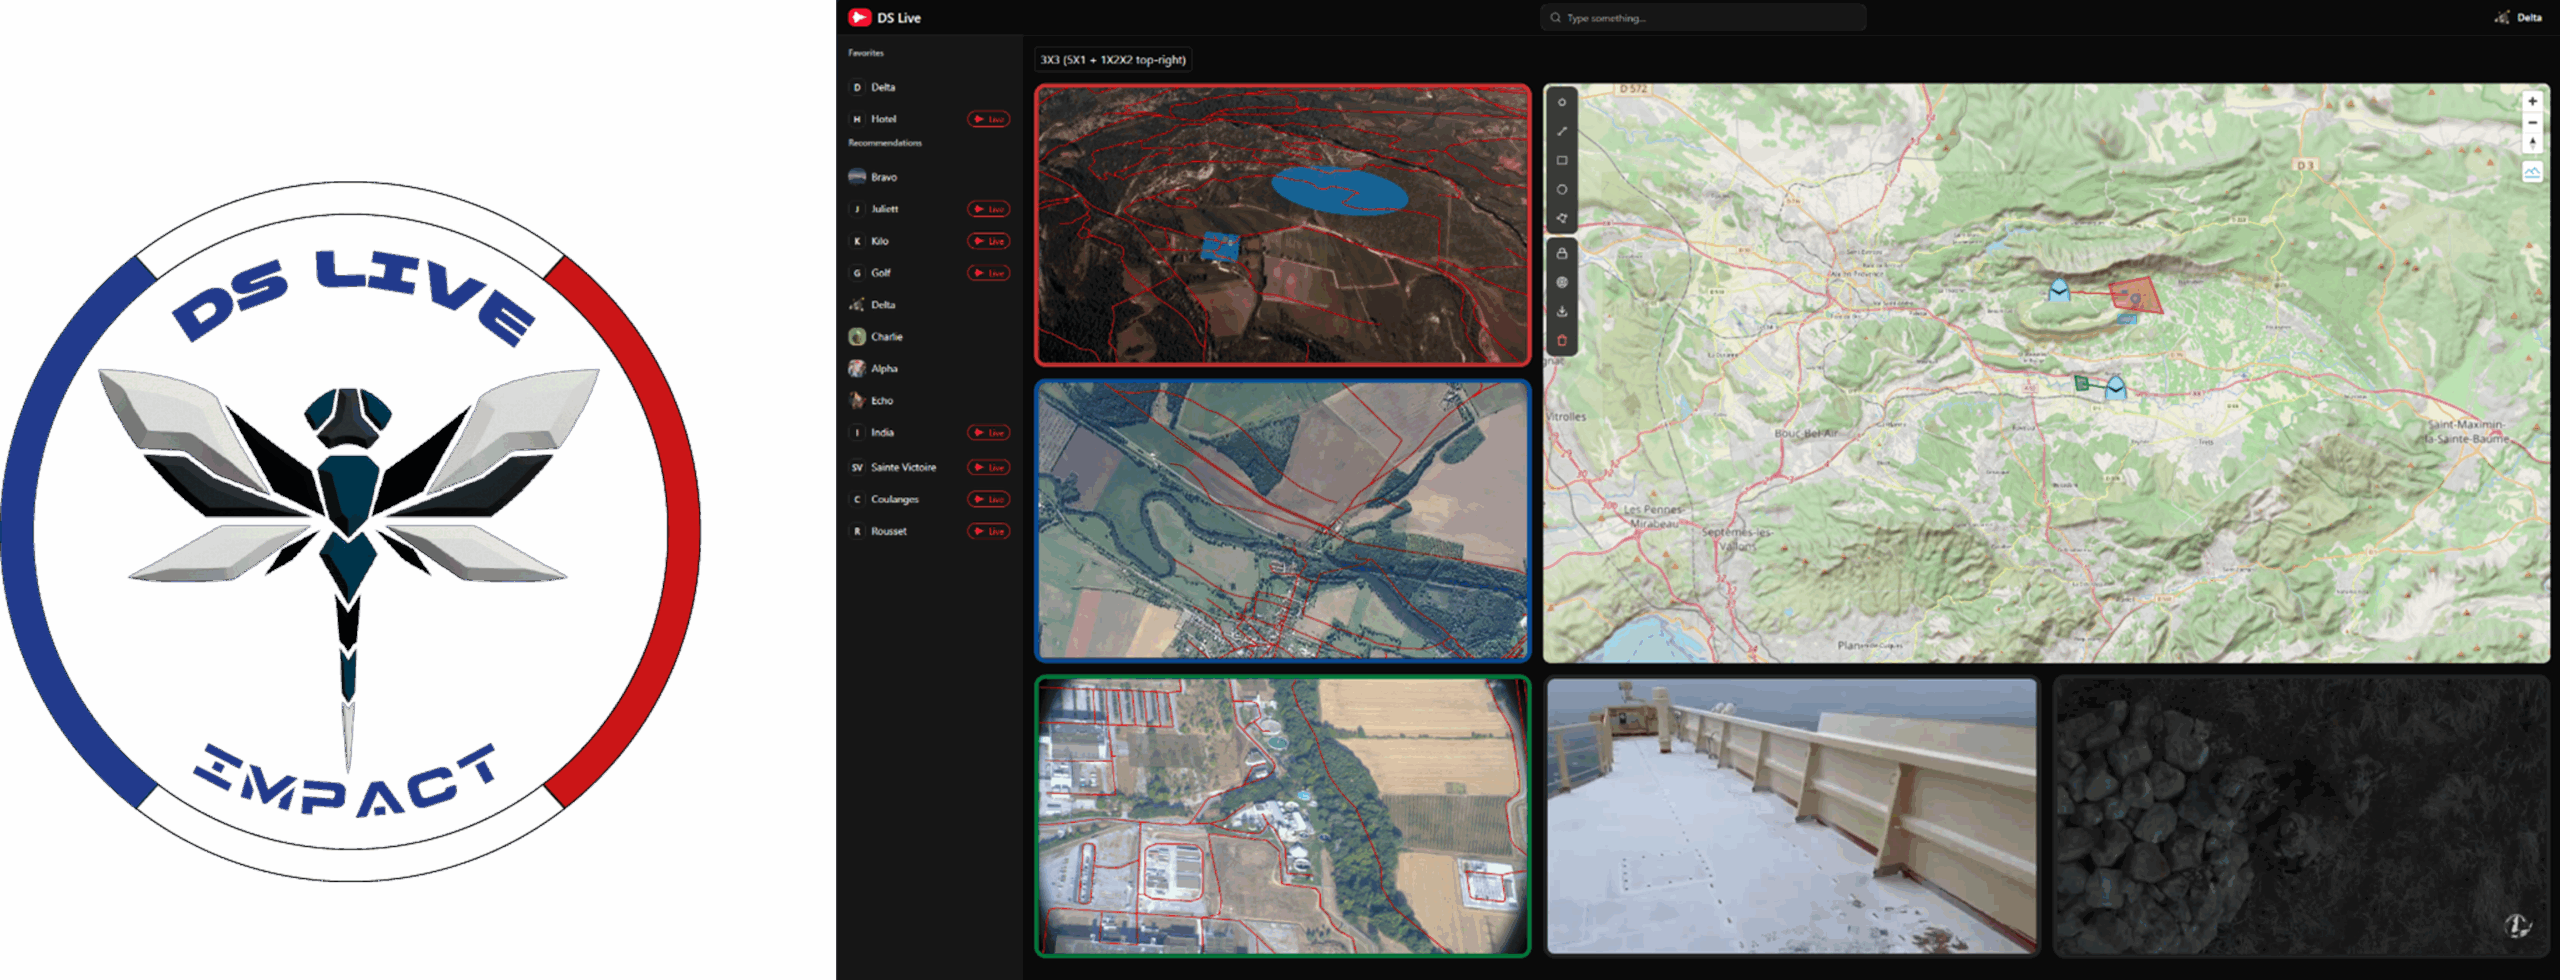Image resolution: width=2560 pixels, height=980 pixels.
Task: Toggle the terrain layer button on map
Action: 2532,172
